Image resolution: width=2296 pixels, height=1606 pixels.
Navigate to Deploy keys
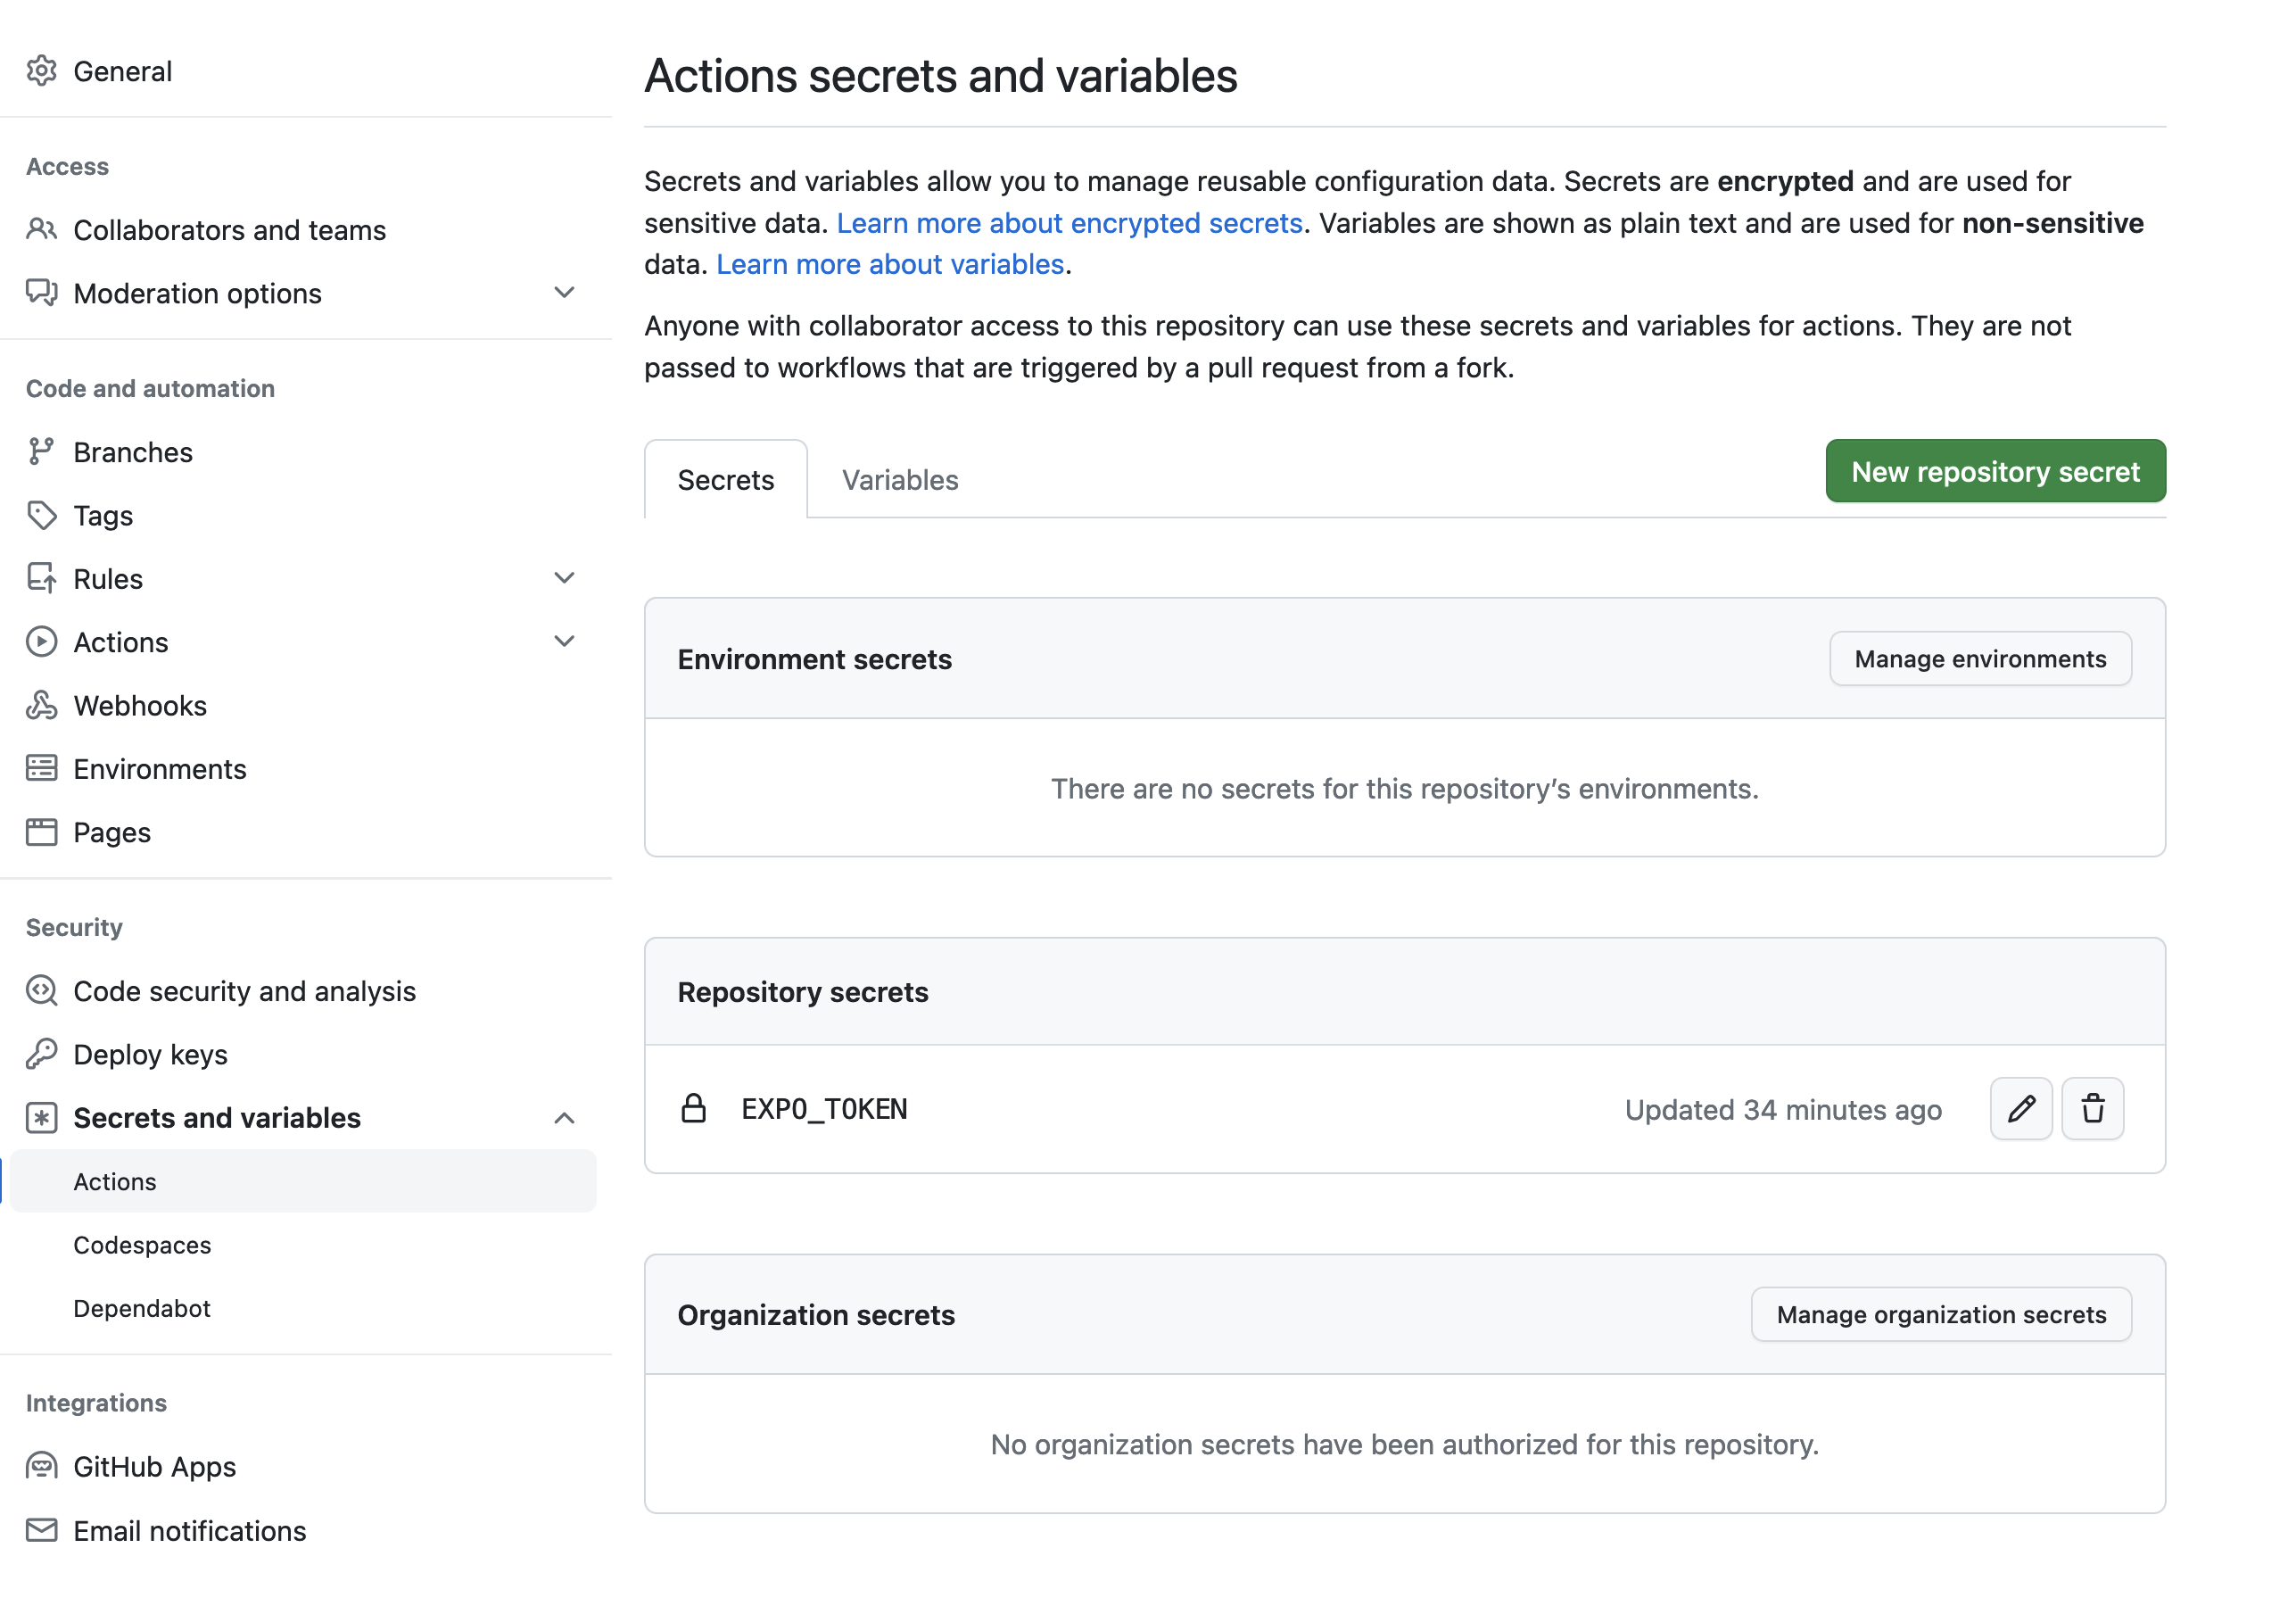tap(149, 1054)
